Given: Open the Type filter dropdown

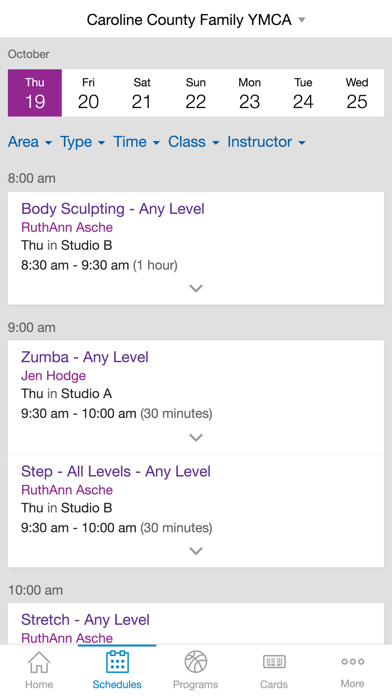Looking at the screenshot, I should 83,142.
